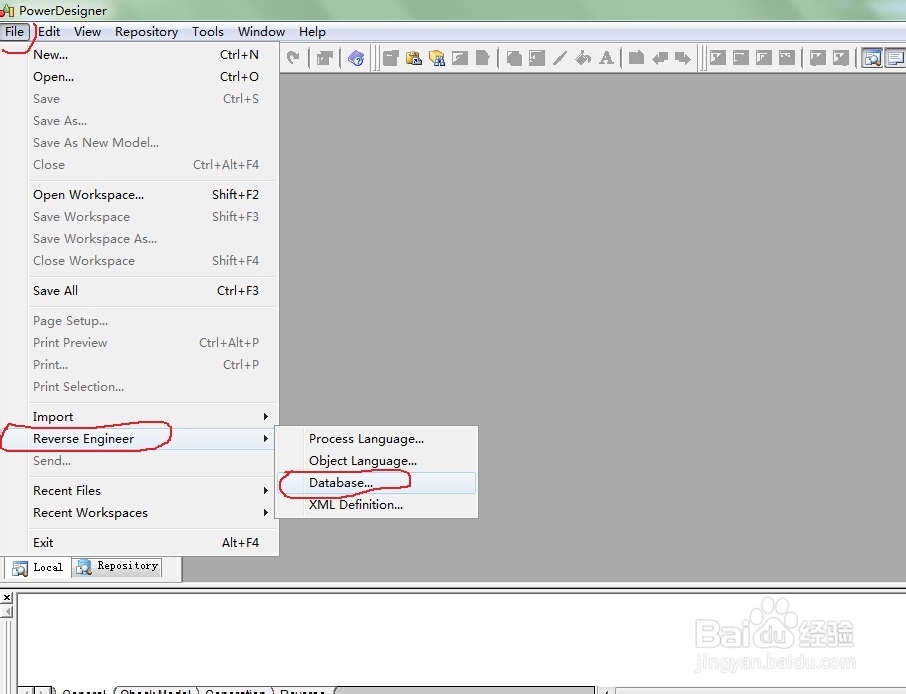Choose Exit from the File menu
The width and height of the screenshot is (906, 694).
(x=153, y=543)
